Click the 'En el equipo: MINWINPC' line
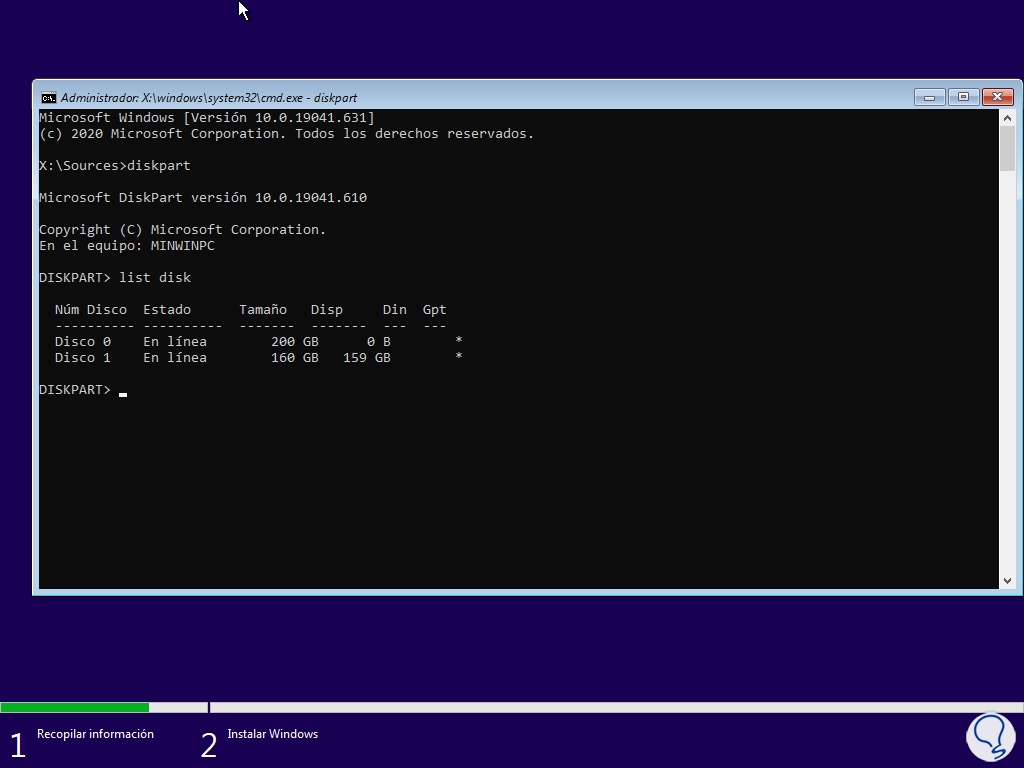This screenshot has width=1024, height=768. [x=127, y=246]
